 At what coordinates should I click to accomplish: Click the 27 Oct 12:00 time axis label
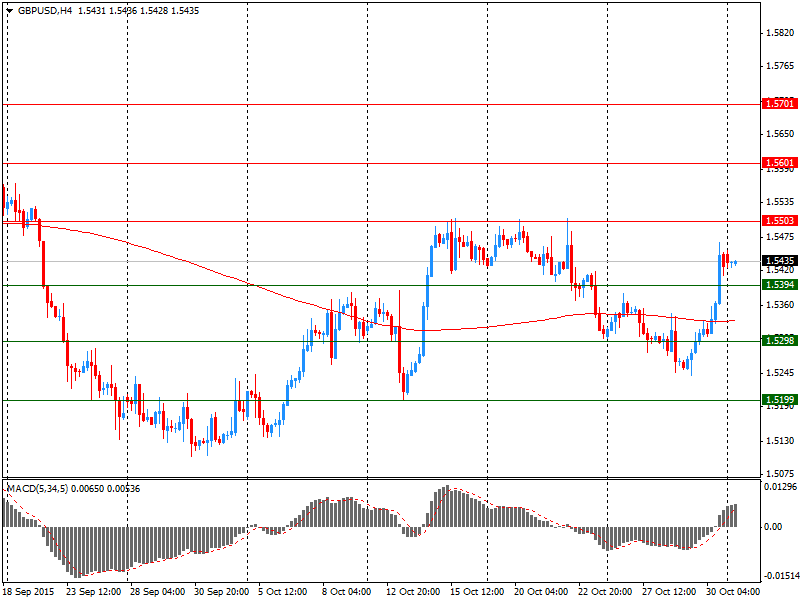(x=669, y=592)
